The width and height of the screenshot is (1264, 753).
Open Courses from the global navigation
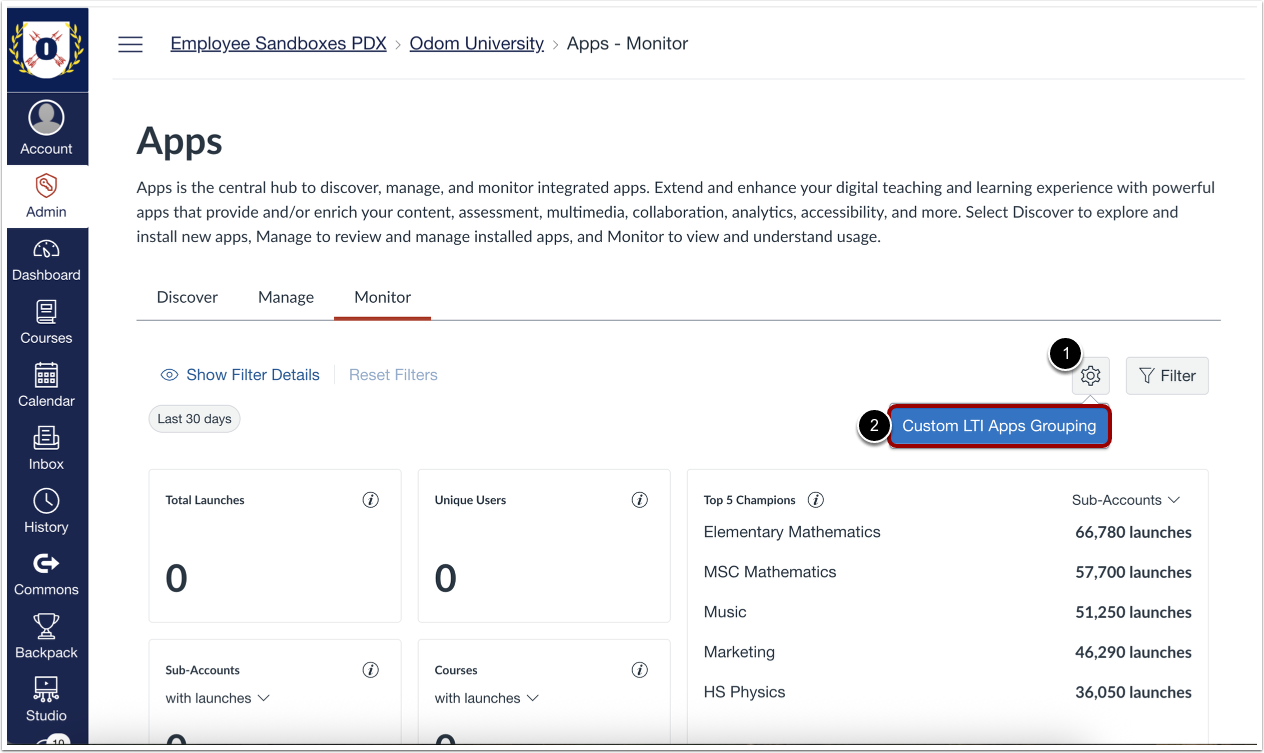point(47,322)
